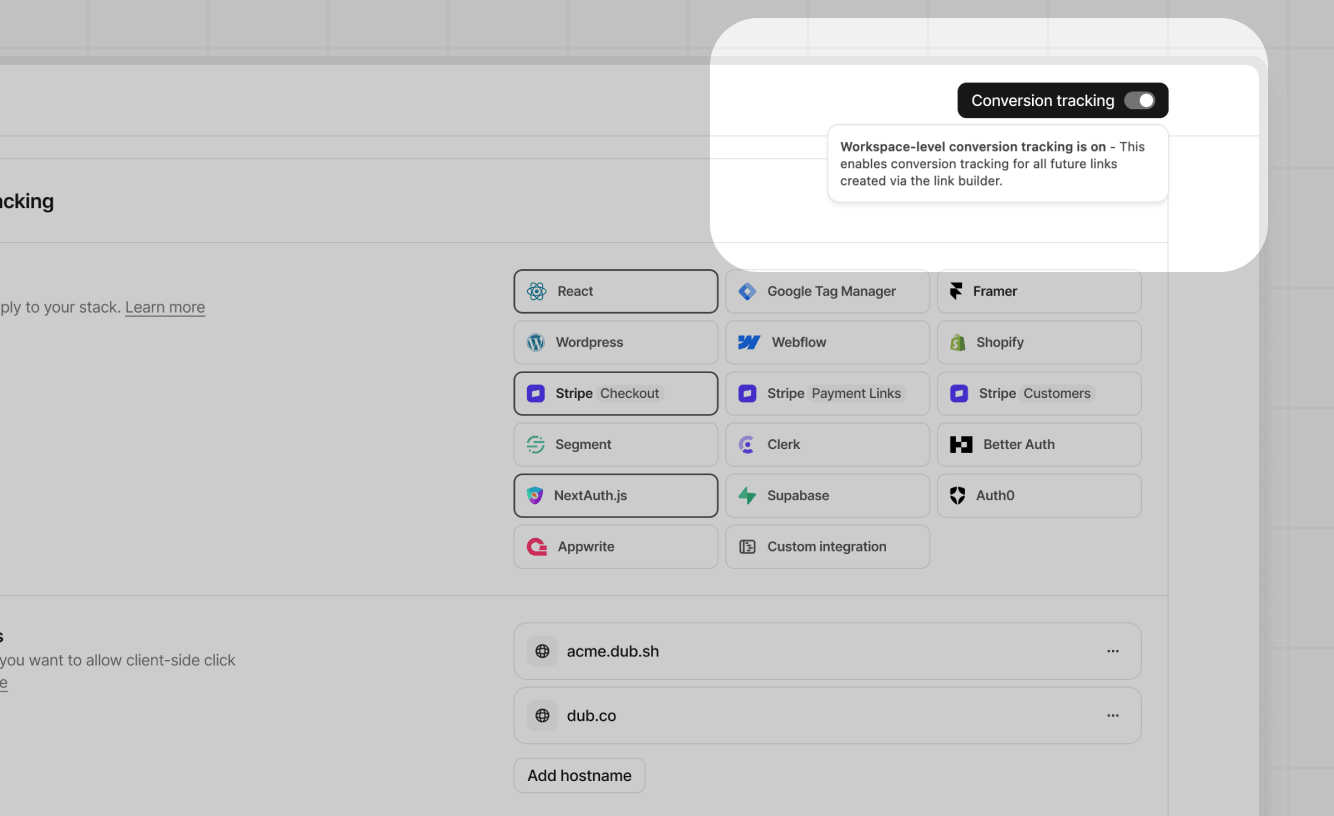The image size is (1334, 816).
Task: Click the Custom integration layout icon
Action: (747, 546)
